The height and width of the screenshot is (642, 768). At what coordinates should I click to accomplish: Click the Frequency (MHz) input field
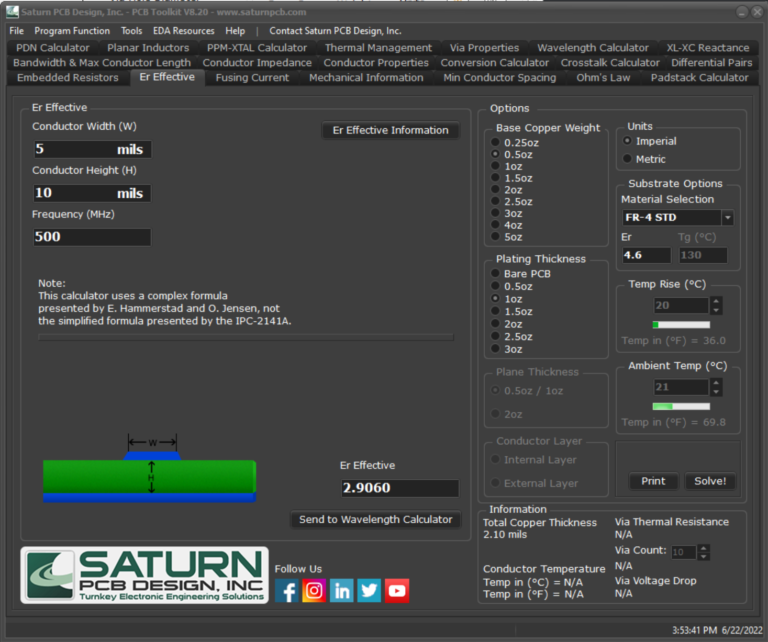click(92, 237)
